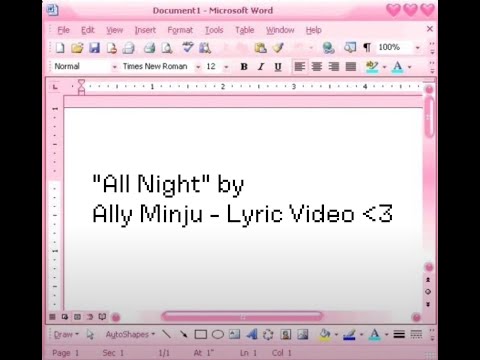This screenshot has height=360, width=480.
Task: Toggle Italic formatting
Action: [x=261, y=67]
